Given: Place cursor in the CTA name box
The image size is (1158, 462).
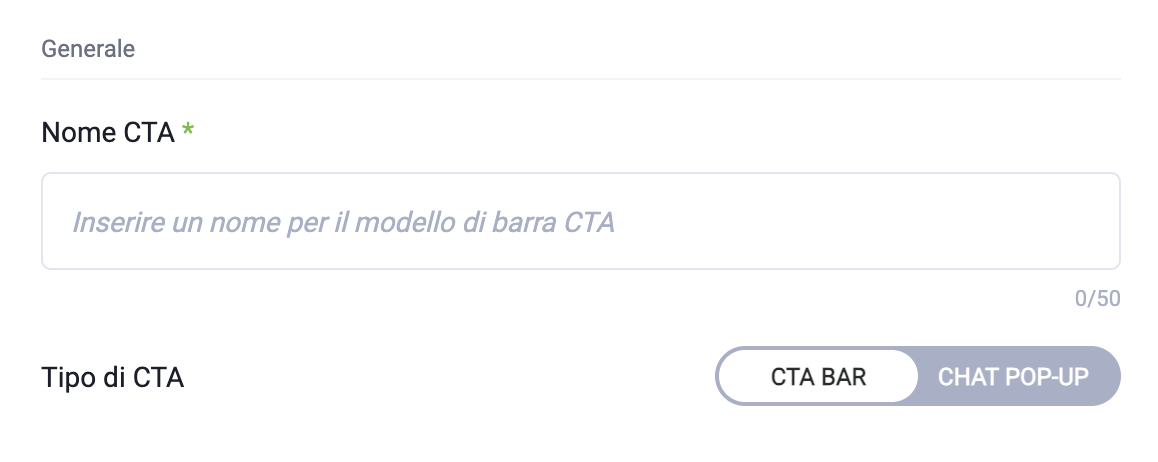Looking at the screenshot, I should 580,221.
